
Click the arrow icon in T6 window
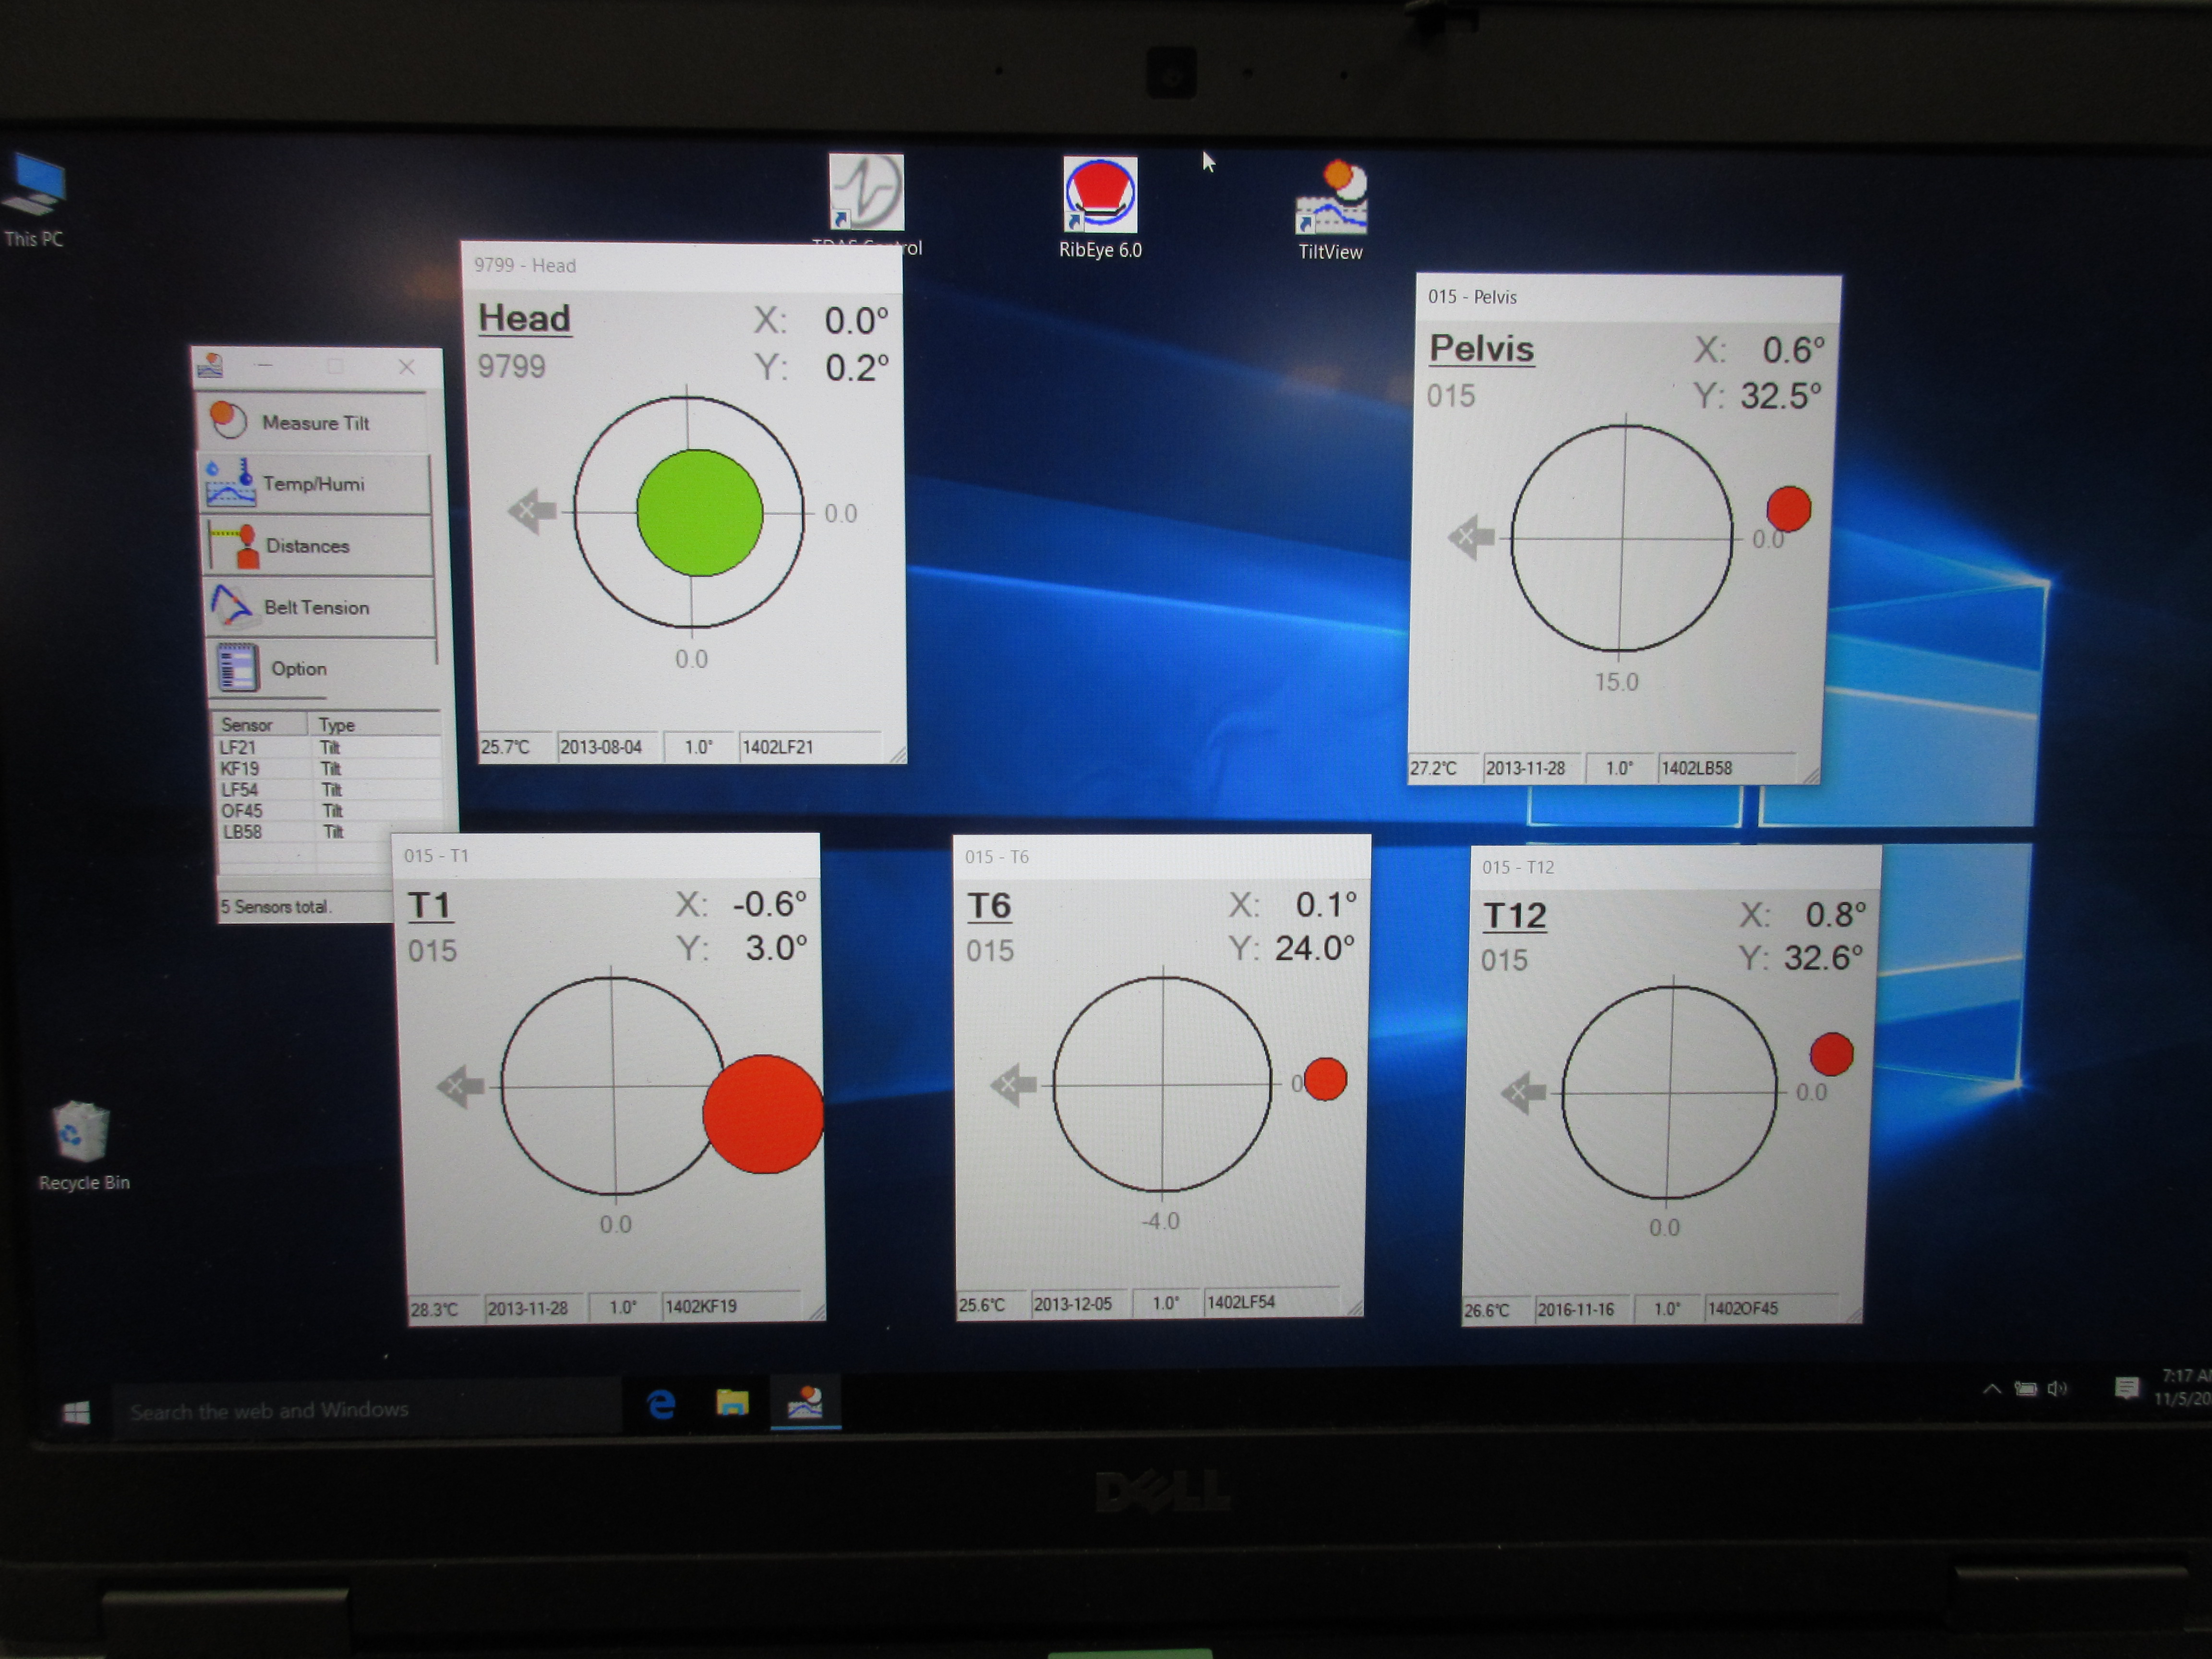(x=1013, y=1084)
